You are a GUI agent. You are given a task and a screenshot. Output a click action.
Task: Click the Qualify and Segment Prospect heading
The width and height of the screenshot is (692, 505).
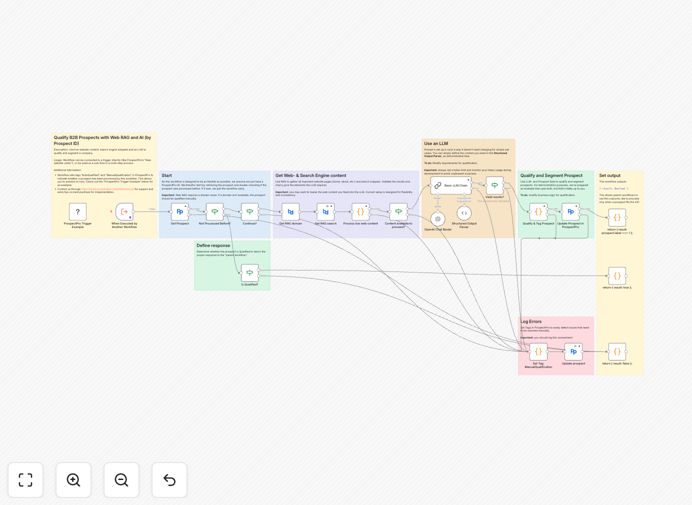[x=551, y=175]
